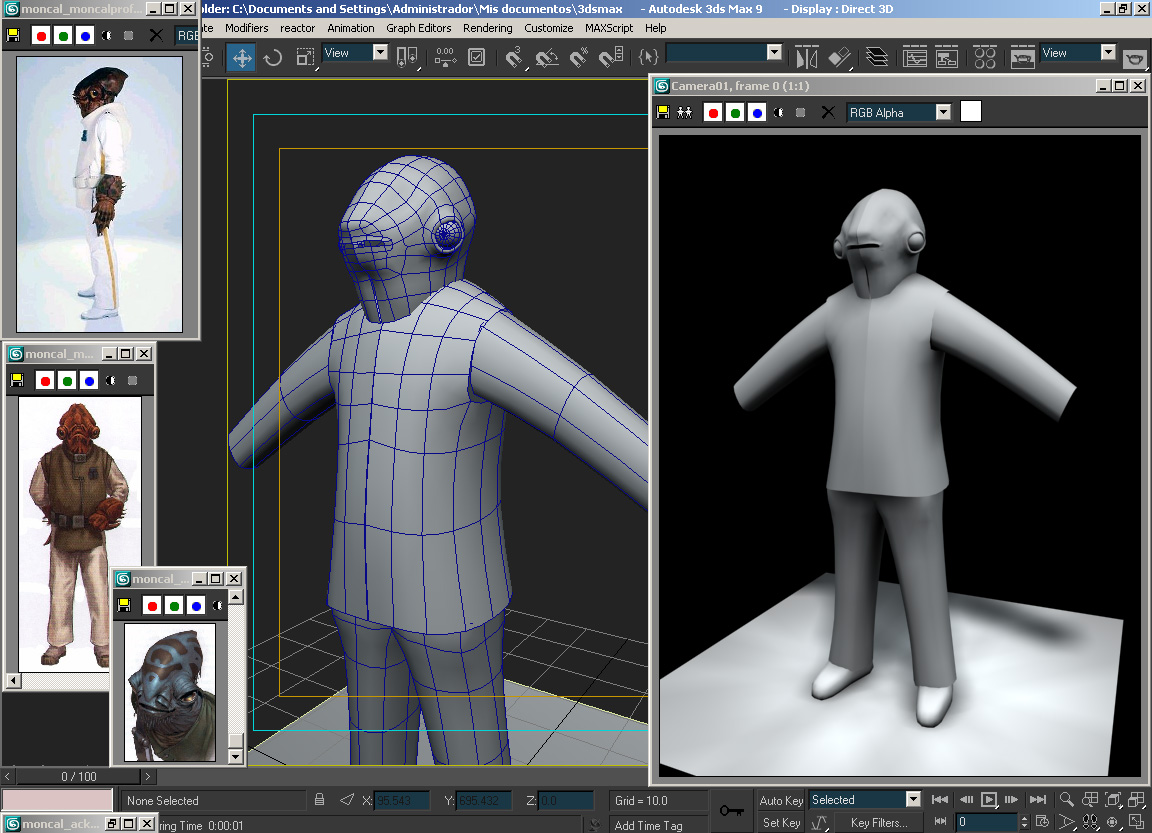The image size is (1152, 833).
Task: Toggle blue channel in Camera01 window
Action: [757, 112]
